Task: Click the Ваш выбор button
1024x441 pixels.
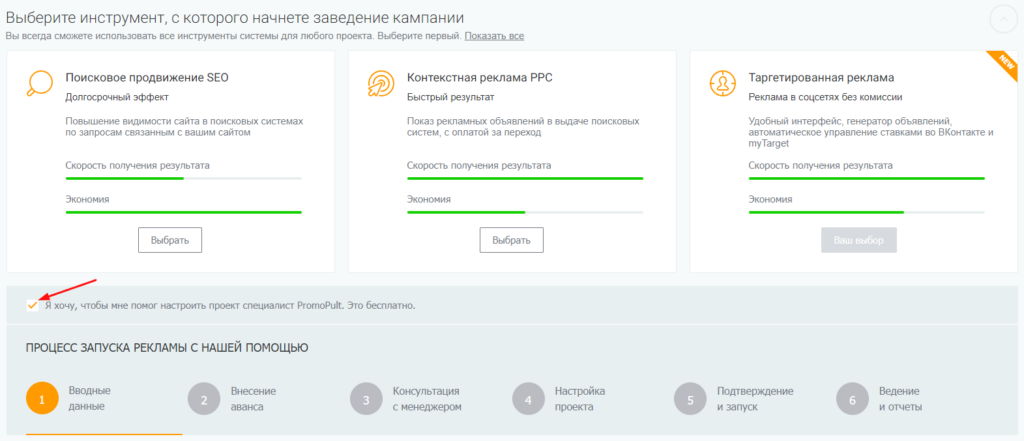Action: (x=858, y=241)
